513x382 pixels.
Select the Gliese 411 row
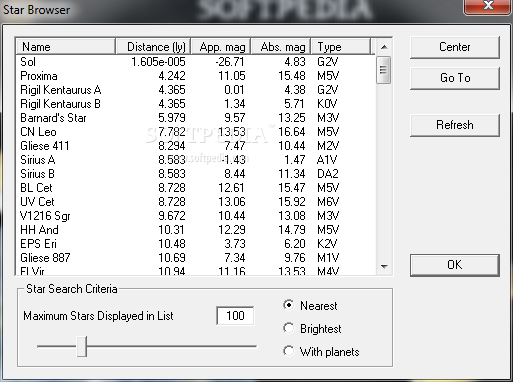pyautogui.click(x=196, y=146)
